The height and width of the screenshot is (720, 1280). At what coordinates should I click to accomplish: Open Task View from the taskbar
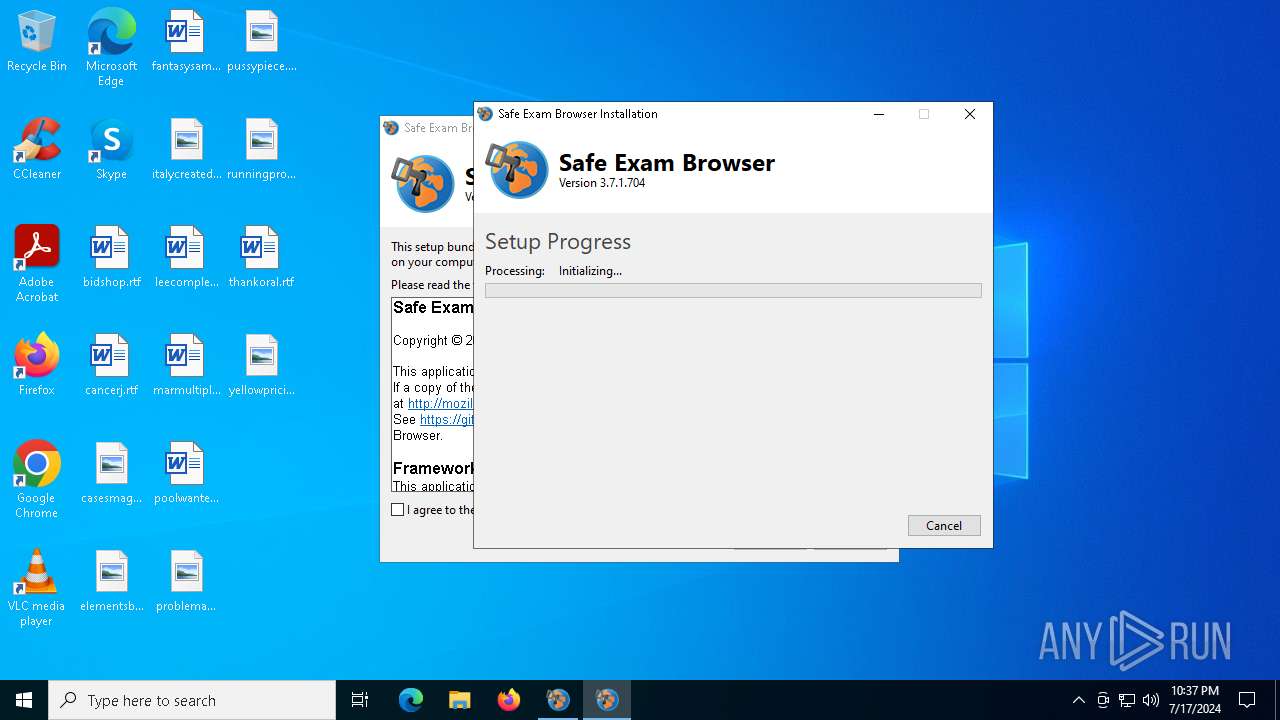pos(360,700)
